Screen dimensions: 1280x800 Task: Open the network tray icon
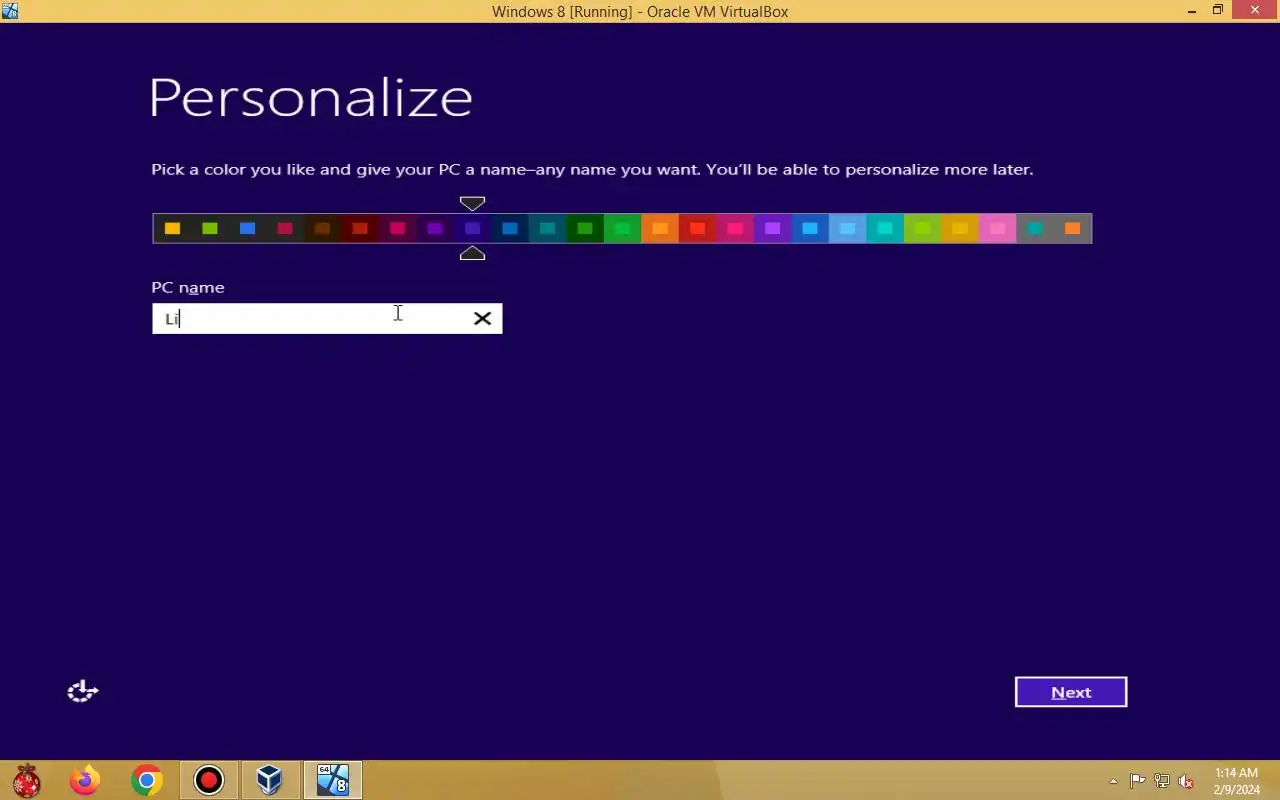pyautogui.click(x=1162, y=781)
